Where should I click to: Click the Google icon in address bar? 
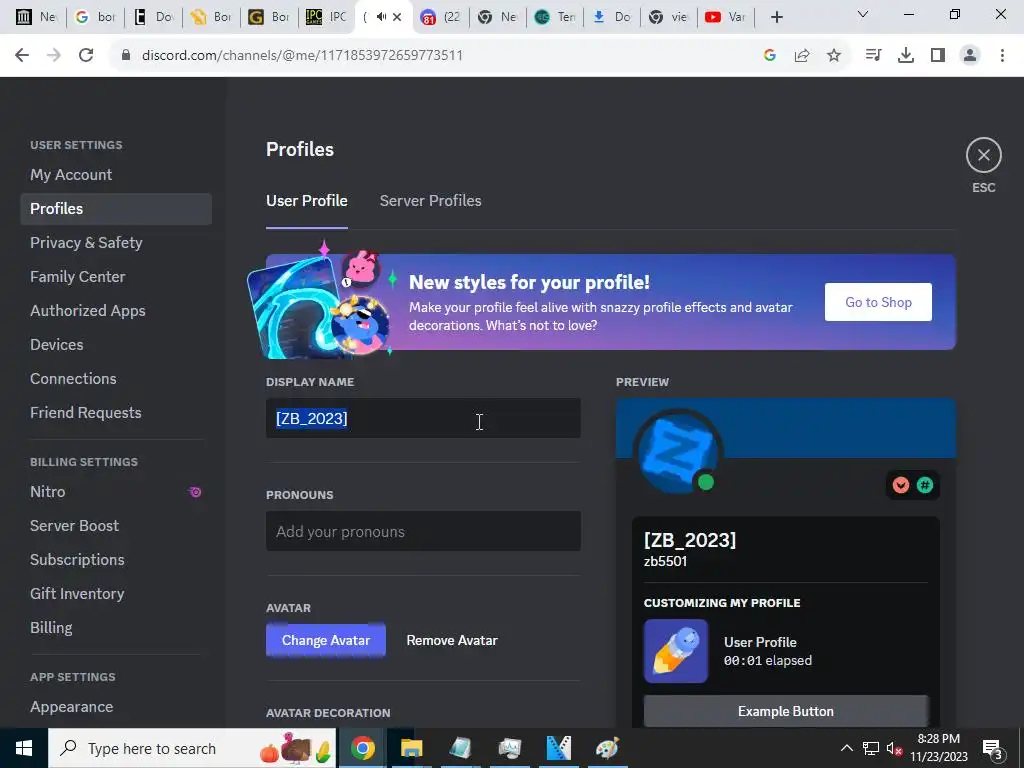[x=770, y=56]
